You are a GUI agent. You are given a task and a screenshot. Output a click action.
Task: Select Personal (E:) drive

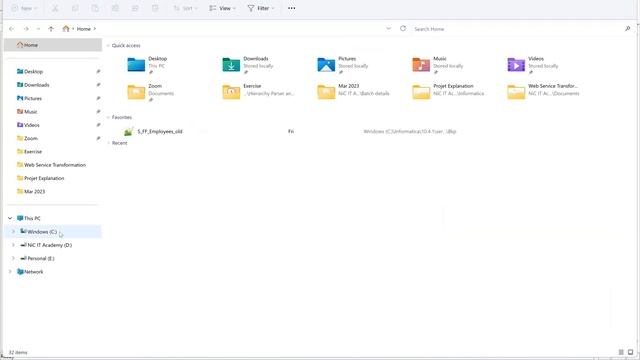pos(40,258)
